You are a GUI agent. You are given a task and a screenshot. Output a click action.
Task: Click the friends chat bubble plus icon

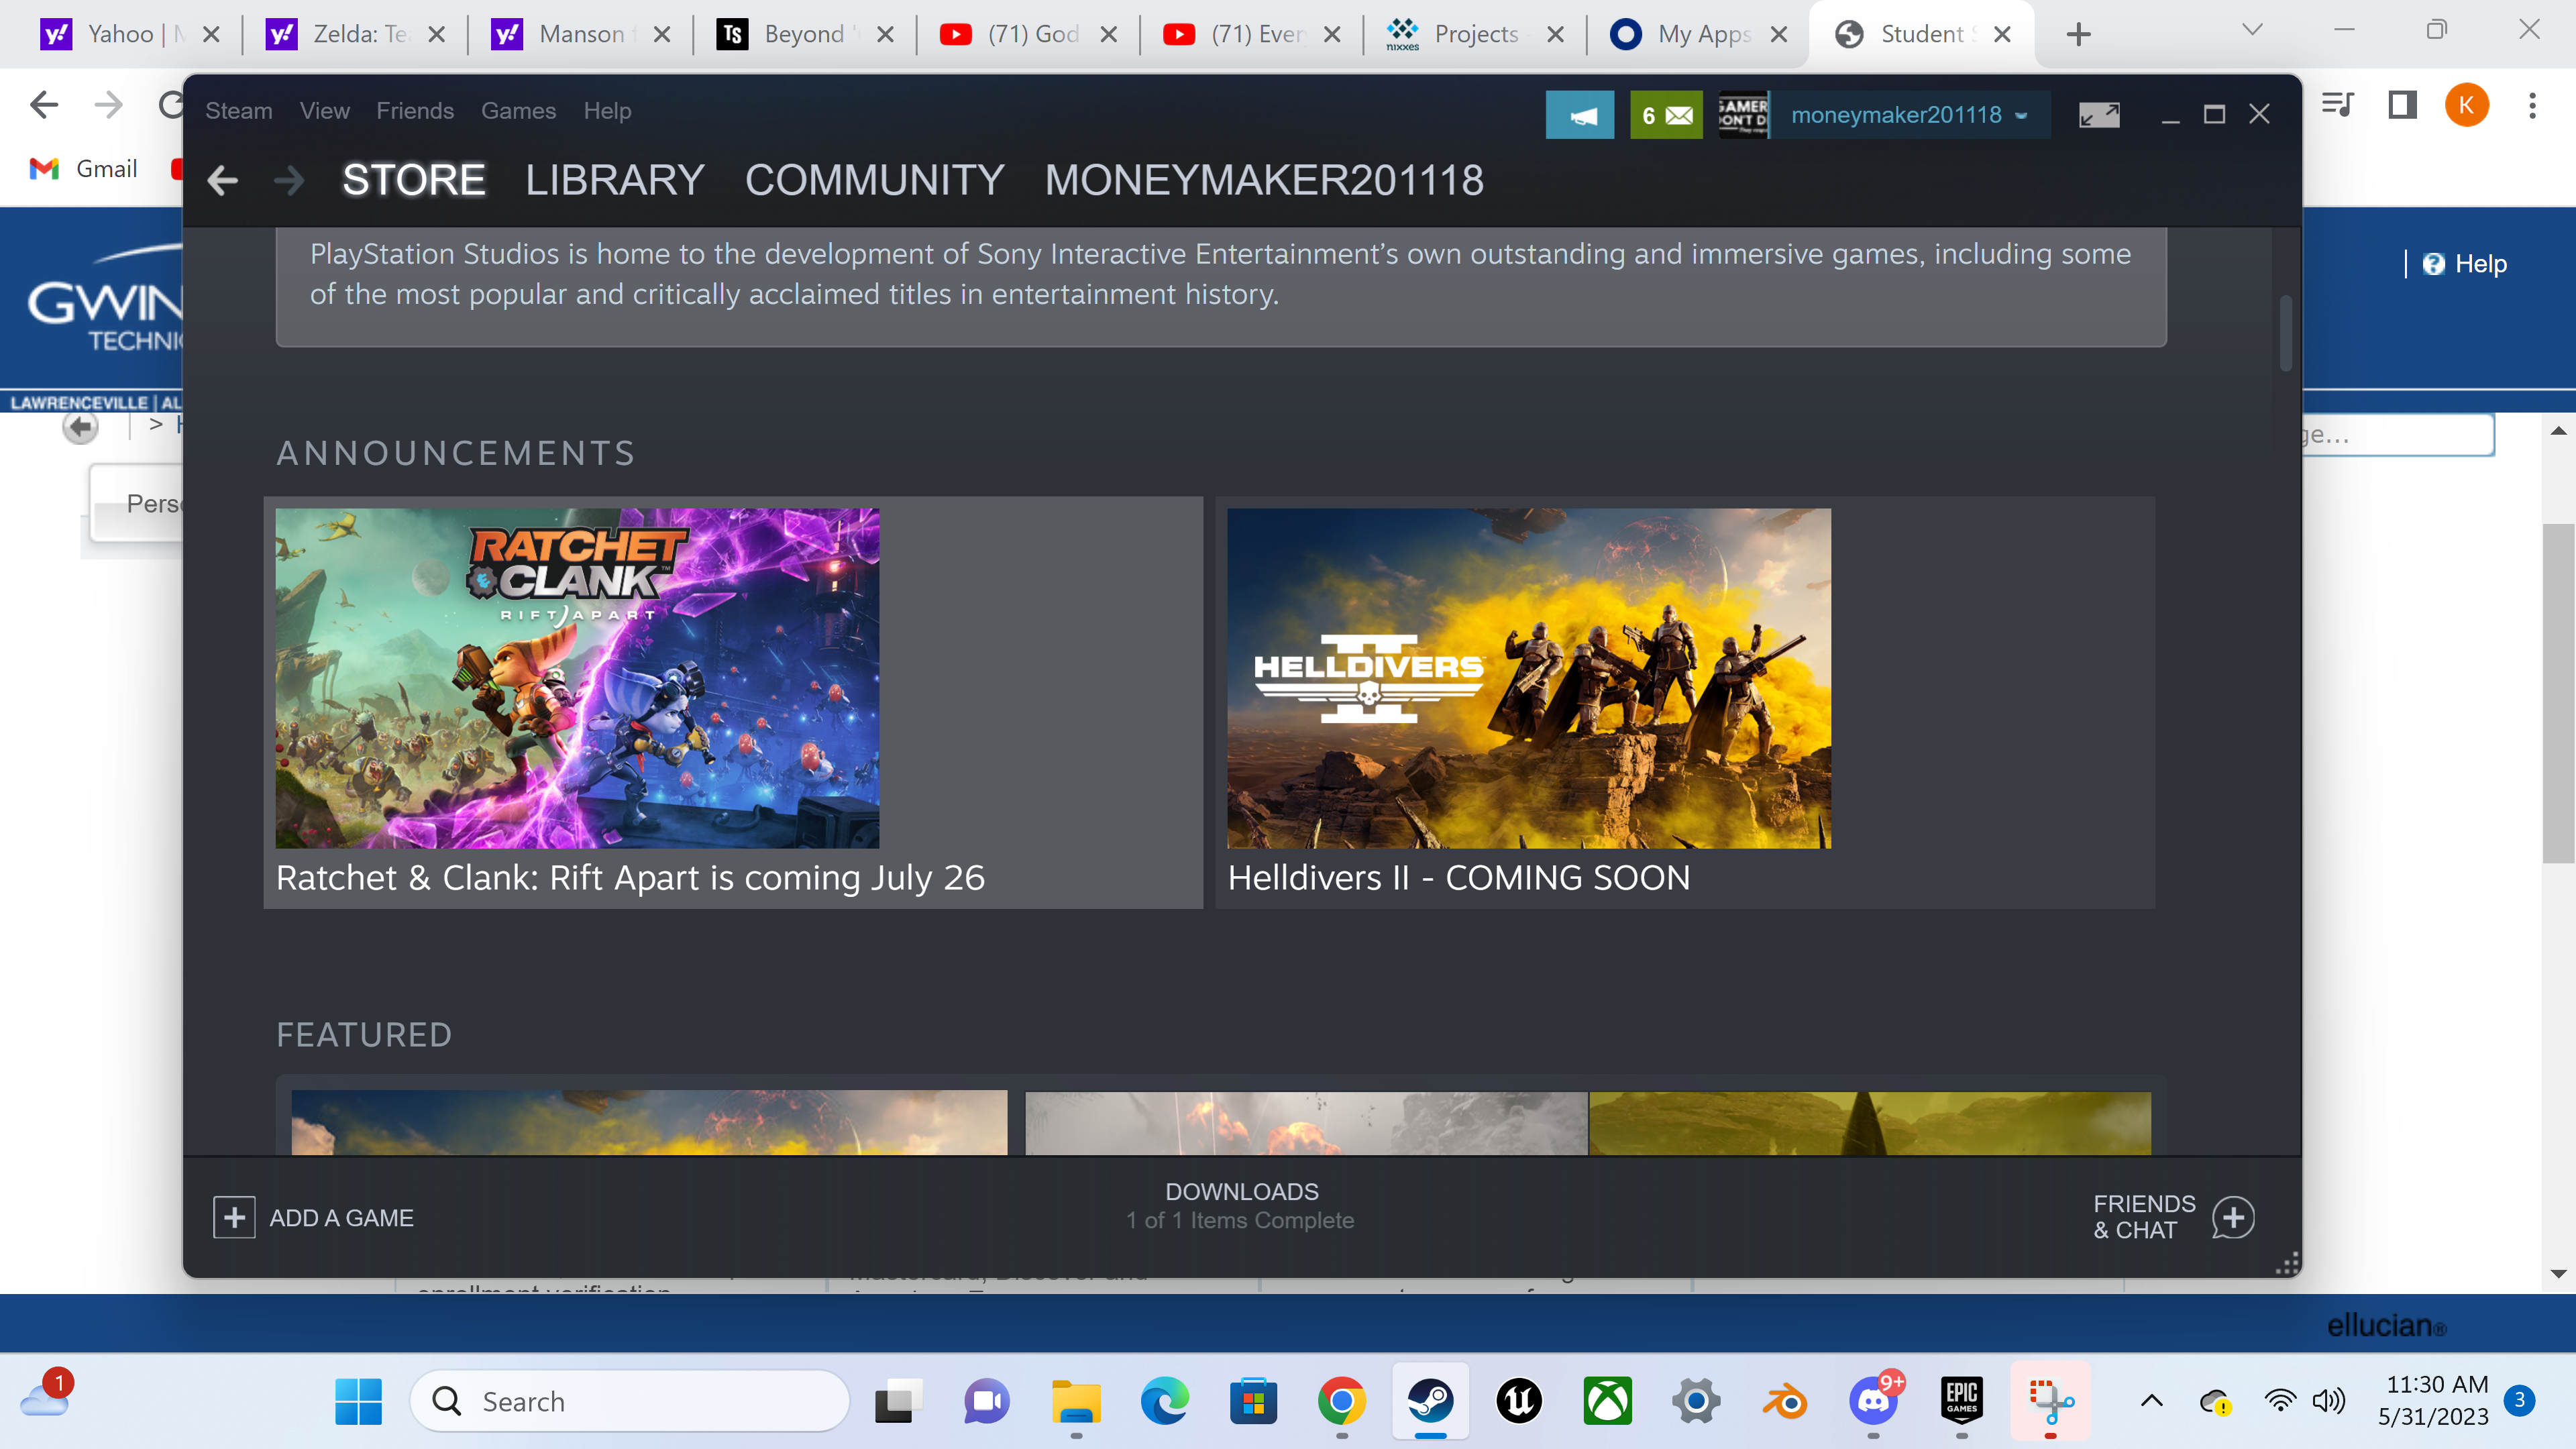pos(2233,1217)
